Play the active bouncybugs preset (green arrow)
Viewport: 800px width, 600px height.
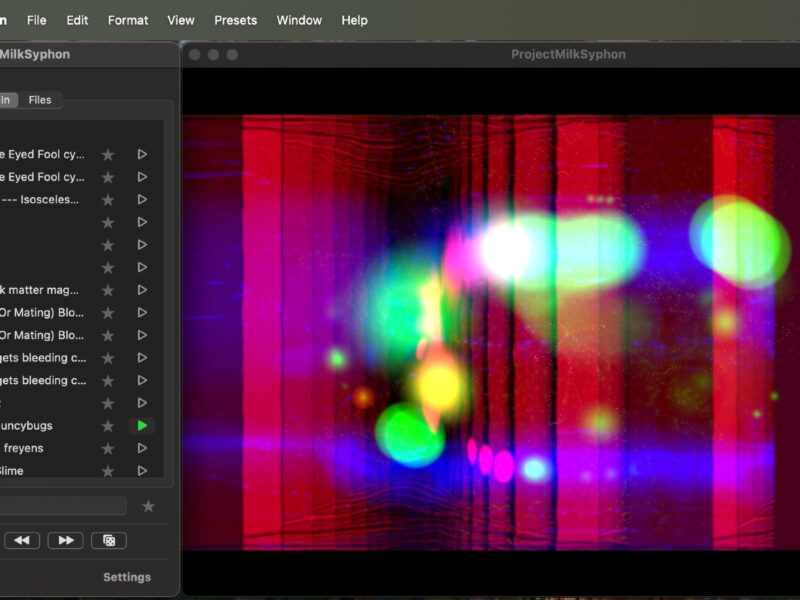coord(142,426)
